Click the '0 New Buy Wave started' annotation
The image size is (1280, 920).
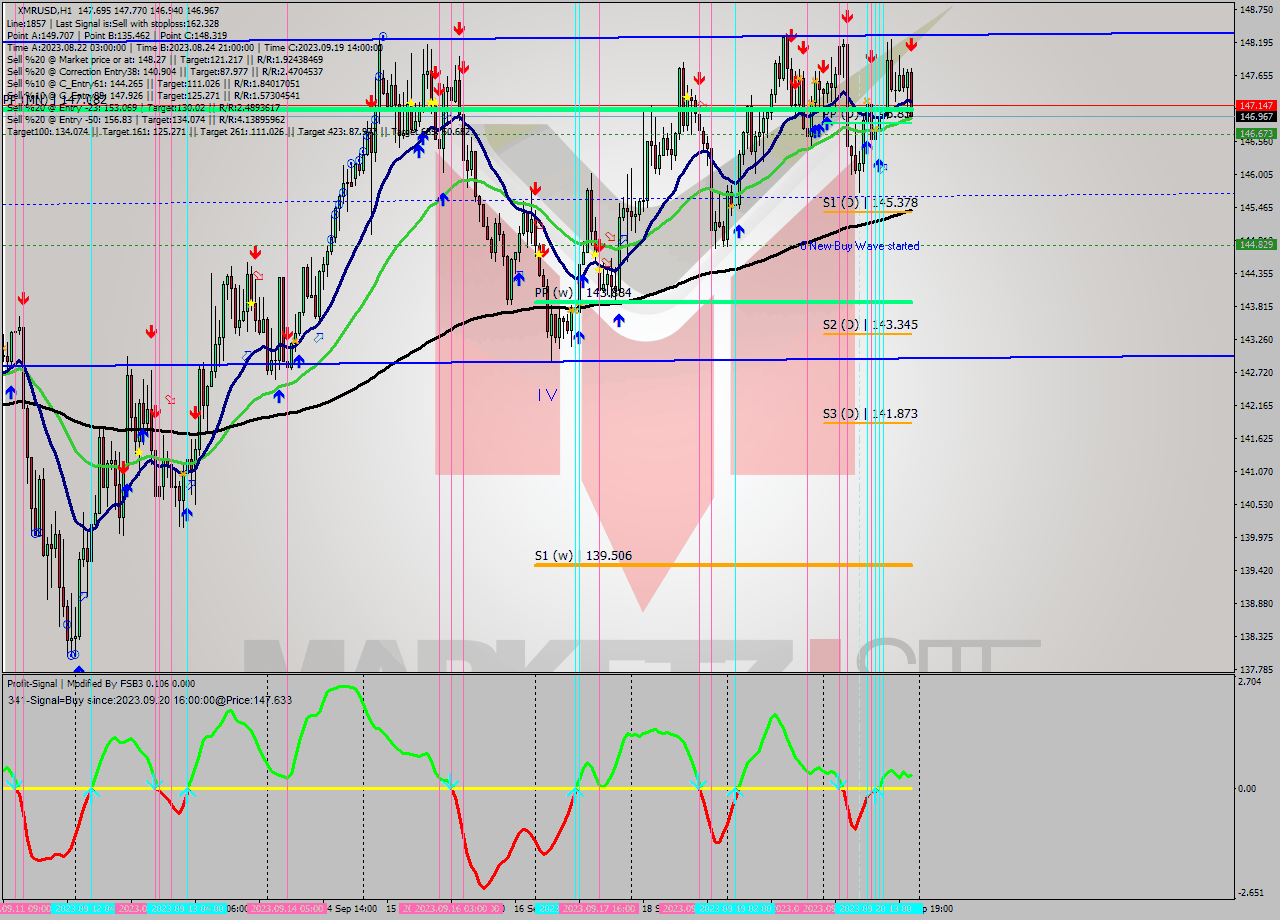pos(860,246)
